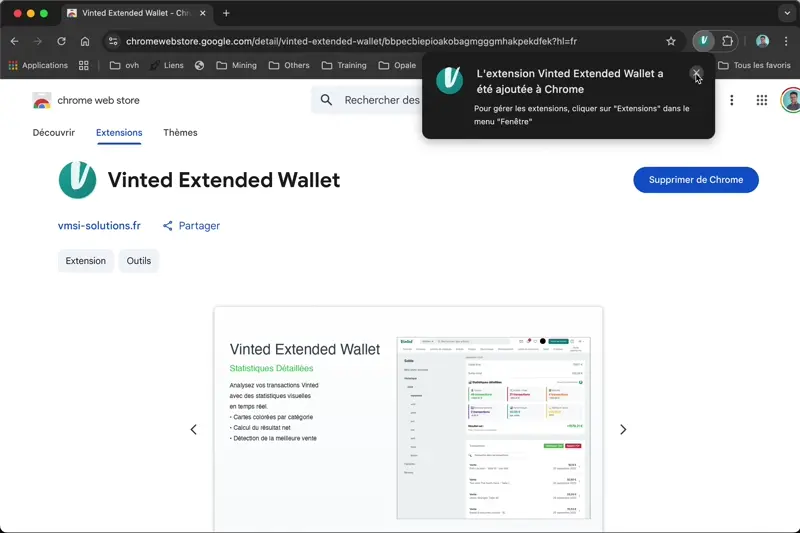The width and height of the screenshot is (800, 533).
Task: Focus the Rechercher des extensions search field
Action: tap(382, 100)
